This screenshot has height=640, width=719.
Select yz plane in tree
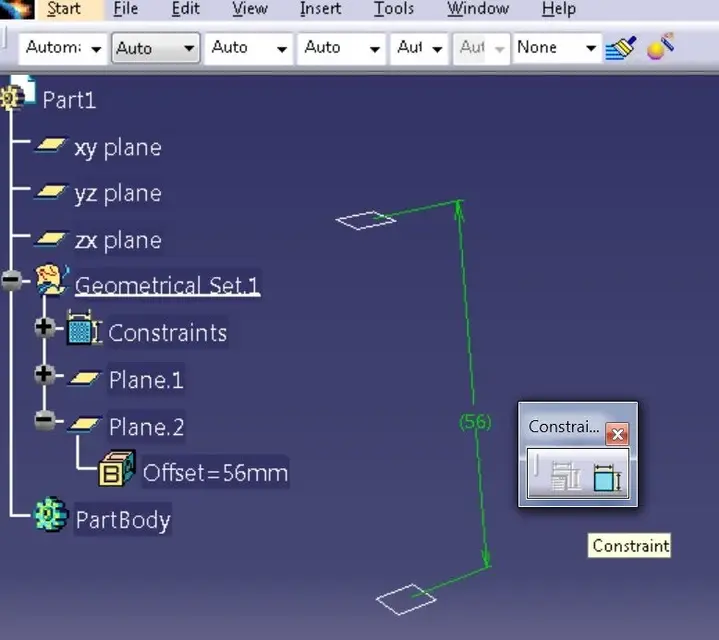(x=118, y=194)
